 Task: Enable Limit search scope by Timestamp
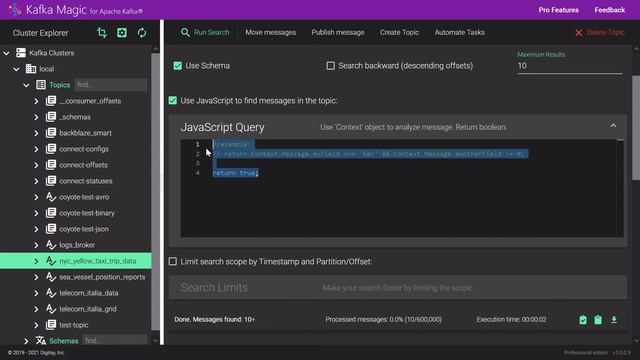(173, 261)
